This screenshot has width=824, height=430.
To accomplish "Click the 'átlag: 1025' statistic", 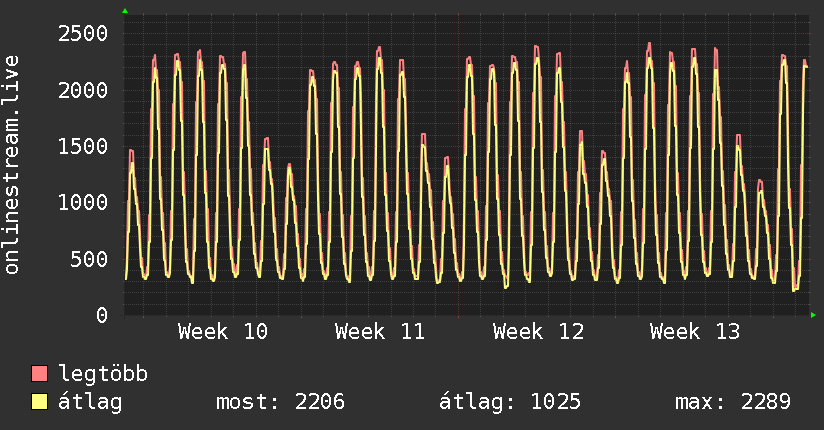I will coord(510,402).
